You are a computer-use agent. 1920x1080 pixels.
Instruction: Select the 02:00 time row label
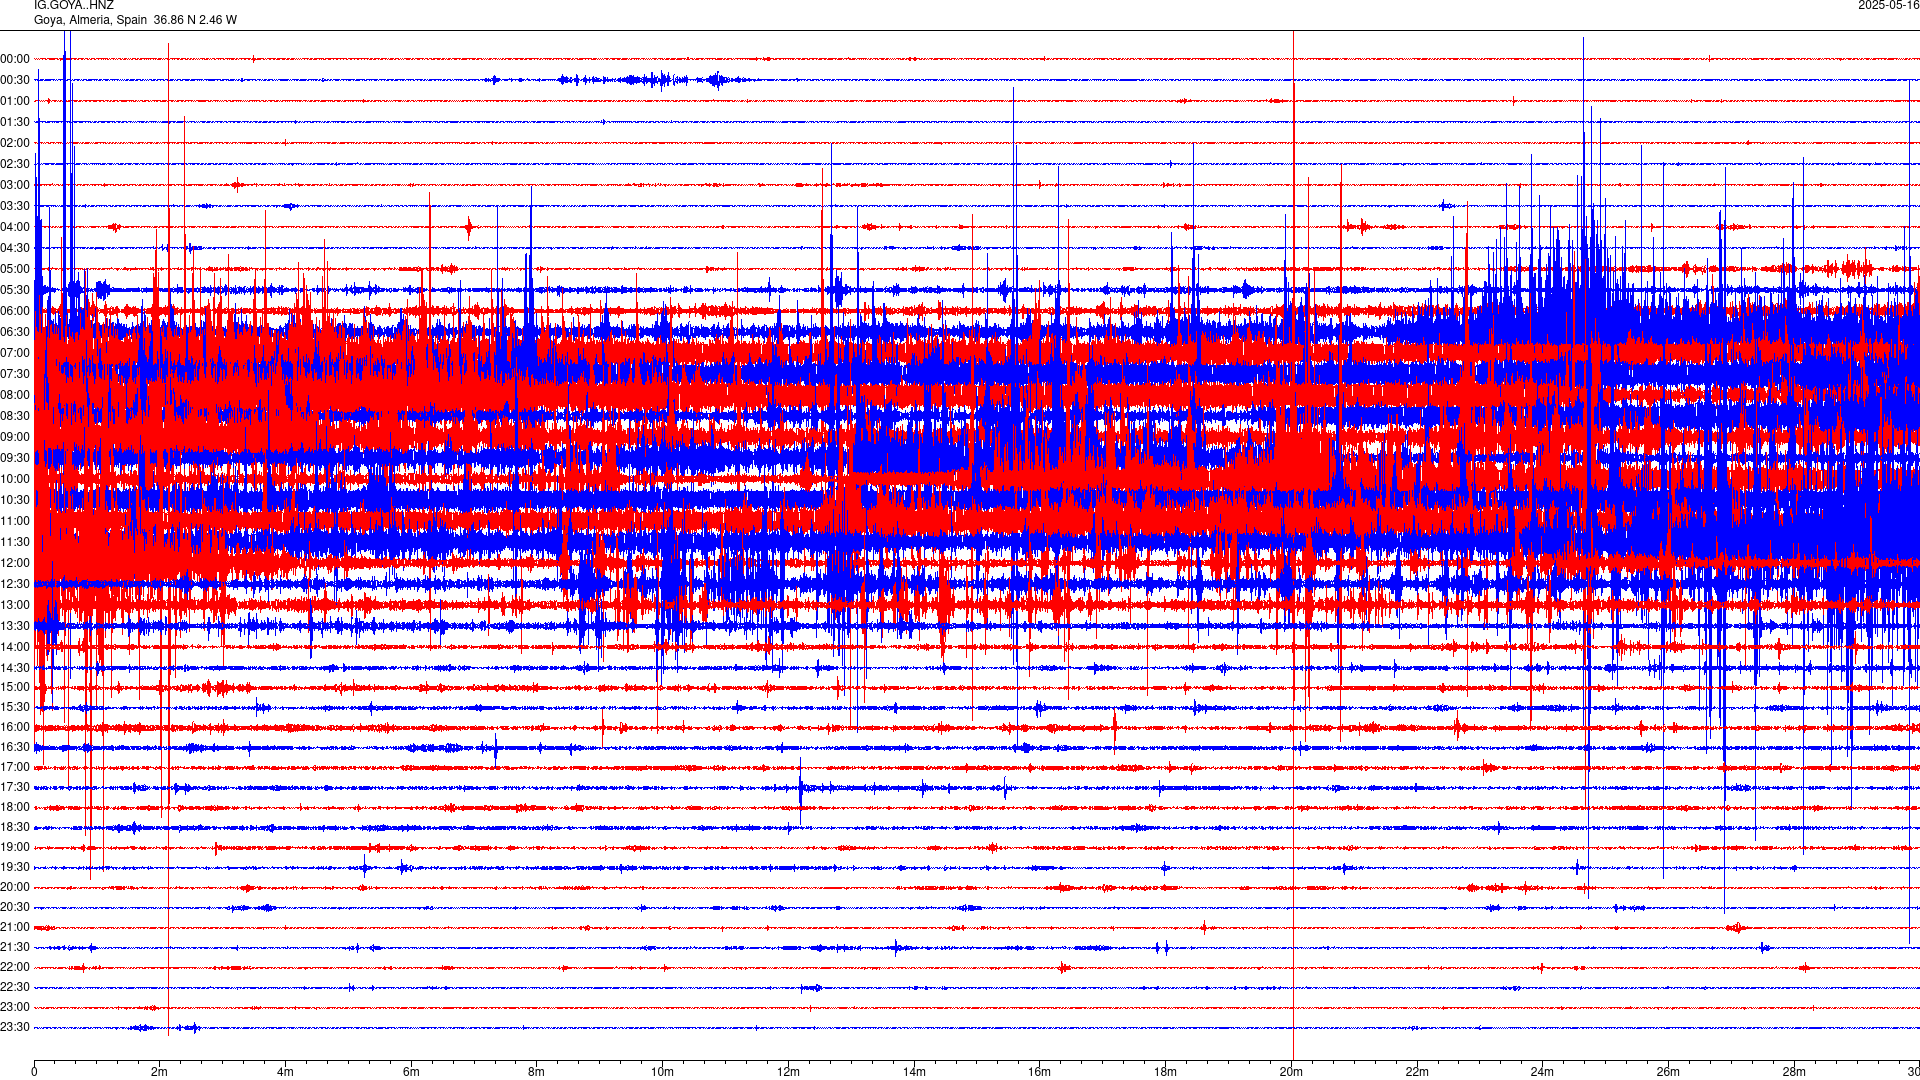(15, 143)
